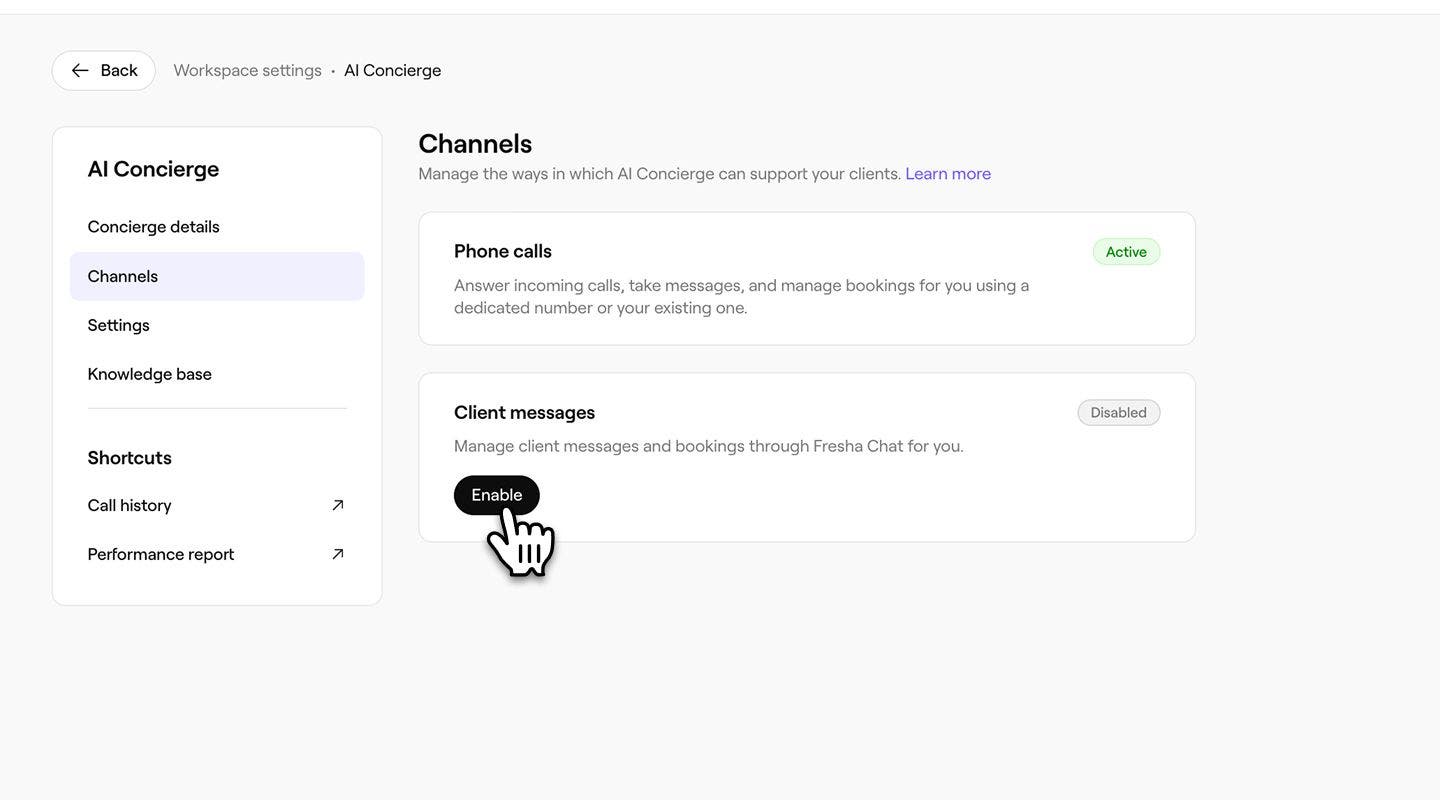This screenshot has width=1440, height=800.
Task: Click the Client messages heading
Action: (524, 413)
